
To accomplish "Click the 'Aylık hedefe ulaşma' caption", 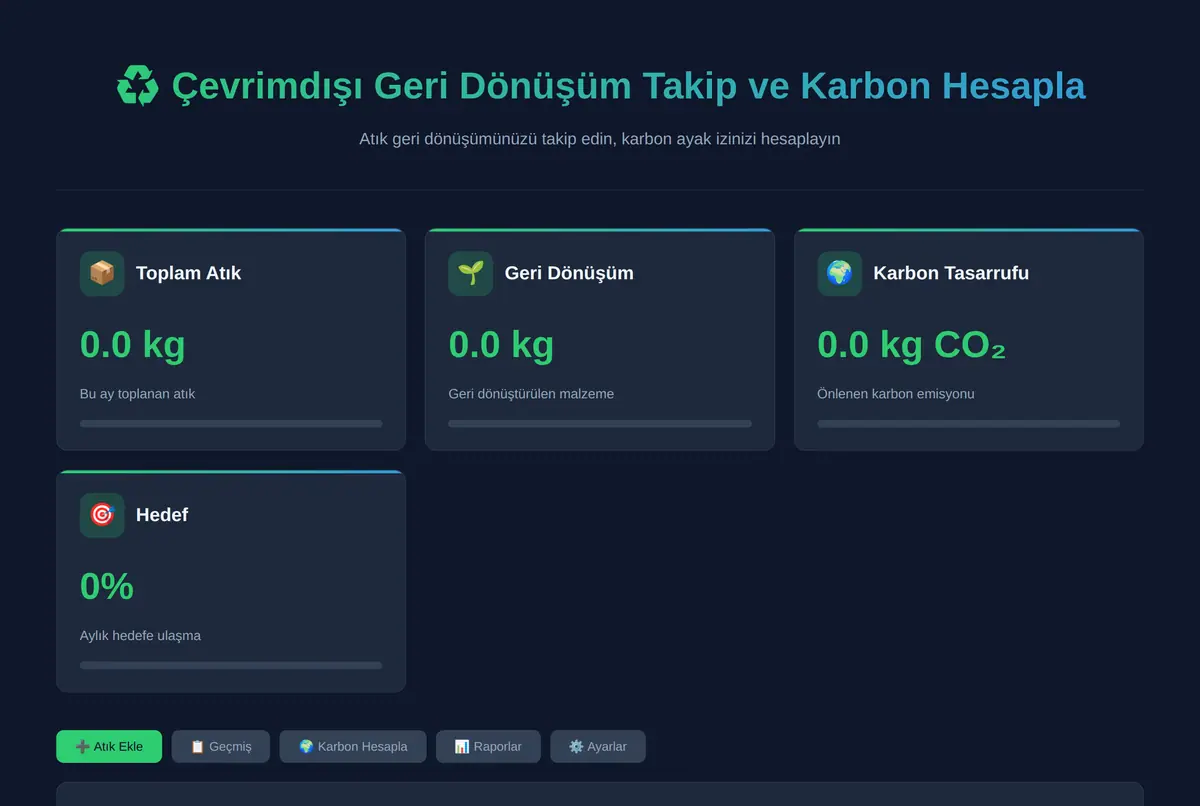I will (140, 636).
